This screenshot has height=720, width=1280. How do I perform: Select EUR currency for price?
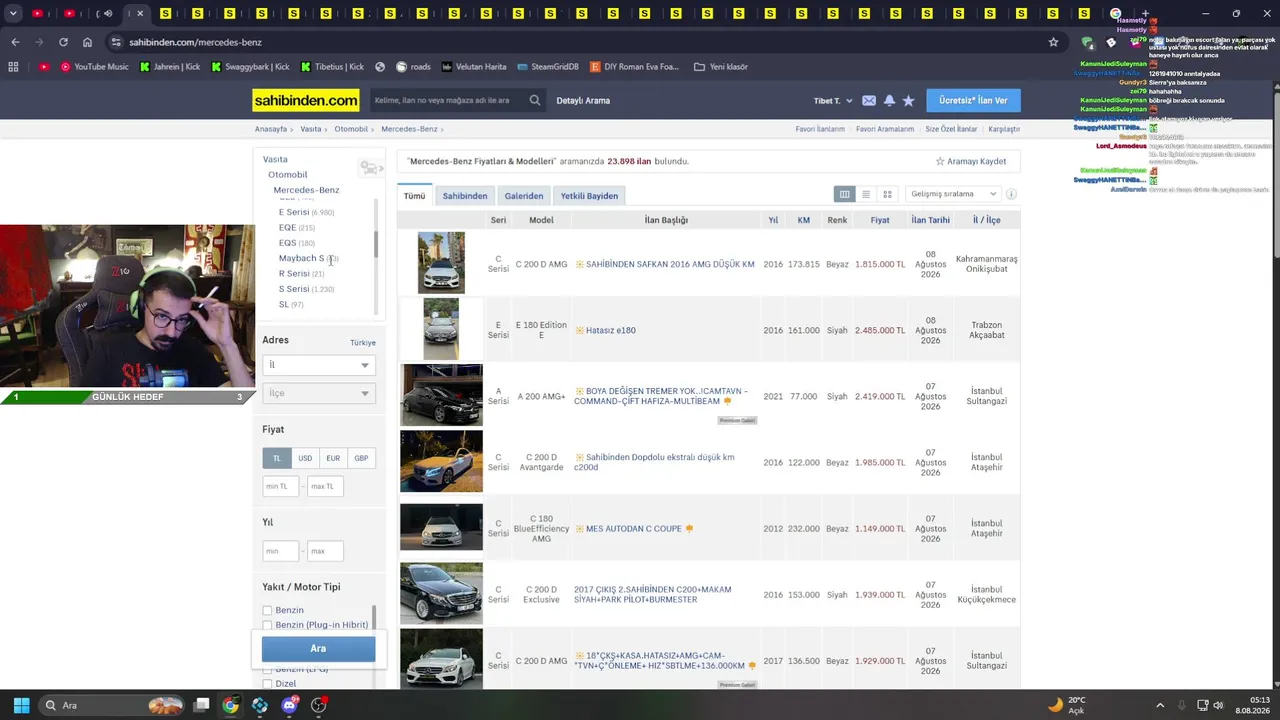point(333,458)
